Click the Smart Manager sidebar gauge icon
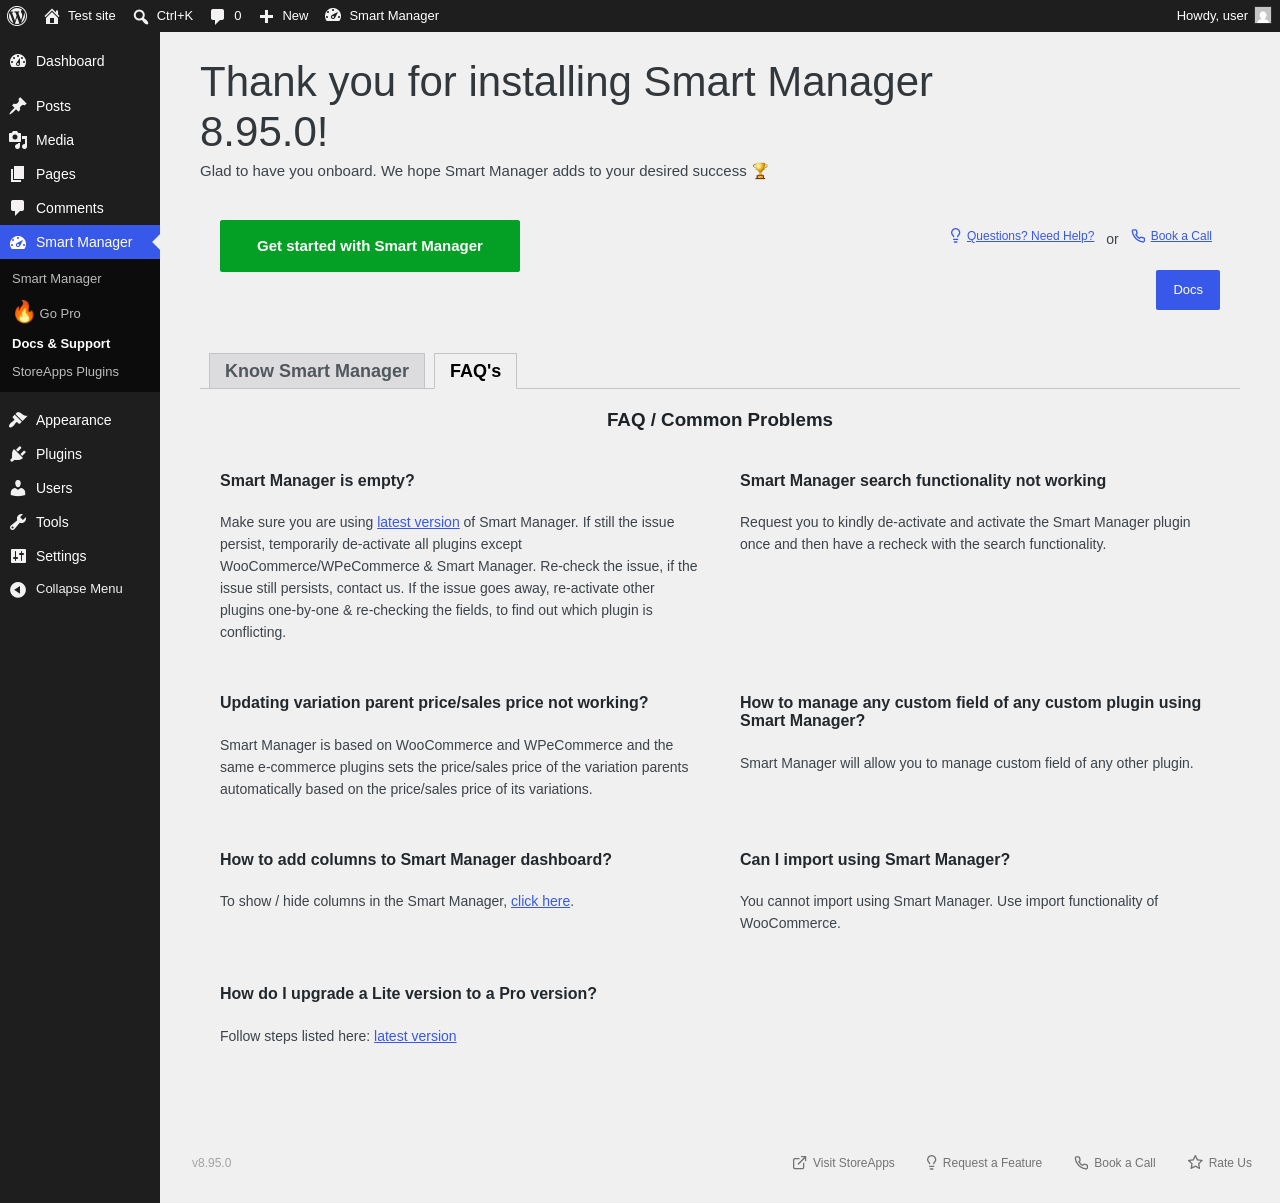Screen dimensions: 1280x1203 18,242
